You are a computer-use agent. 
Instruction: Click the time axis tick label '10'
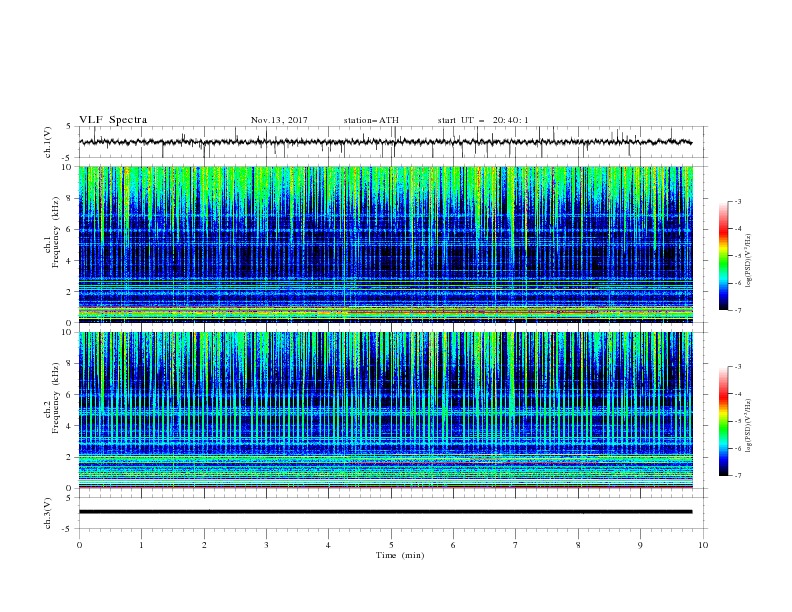point(703,545)
